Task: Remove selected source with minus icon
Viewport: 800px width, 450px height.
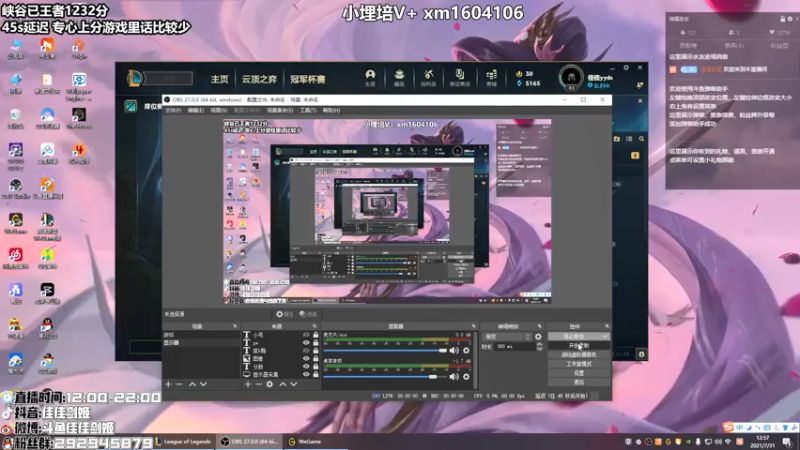Action: 258,384
